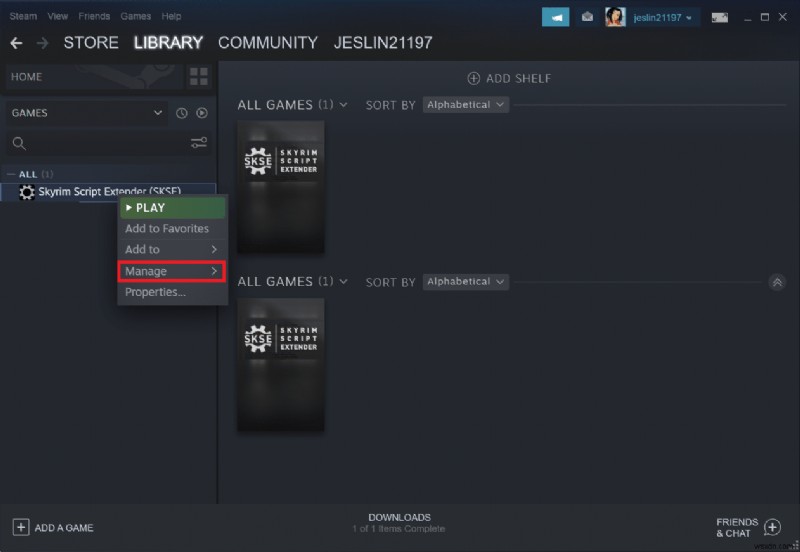Open the DOWNLOADS status area
The height and width of the screenshot is (552, 800).
(399, 523)
